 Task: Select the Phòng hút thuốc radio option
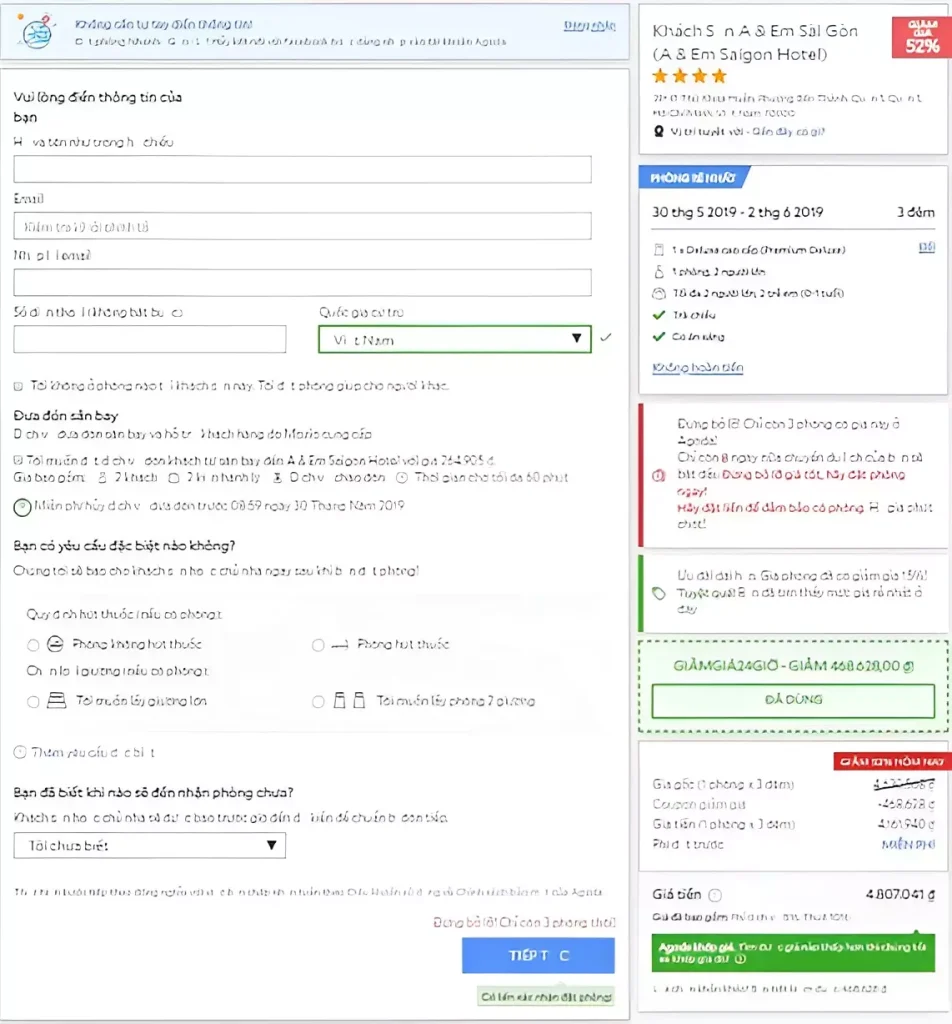click(318, 645)
